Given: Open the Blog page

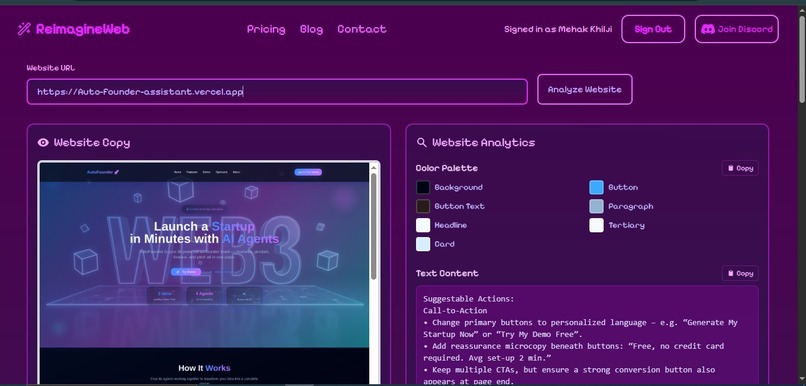Looking at the screenshot, I should [x=312, y=29].
